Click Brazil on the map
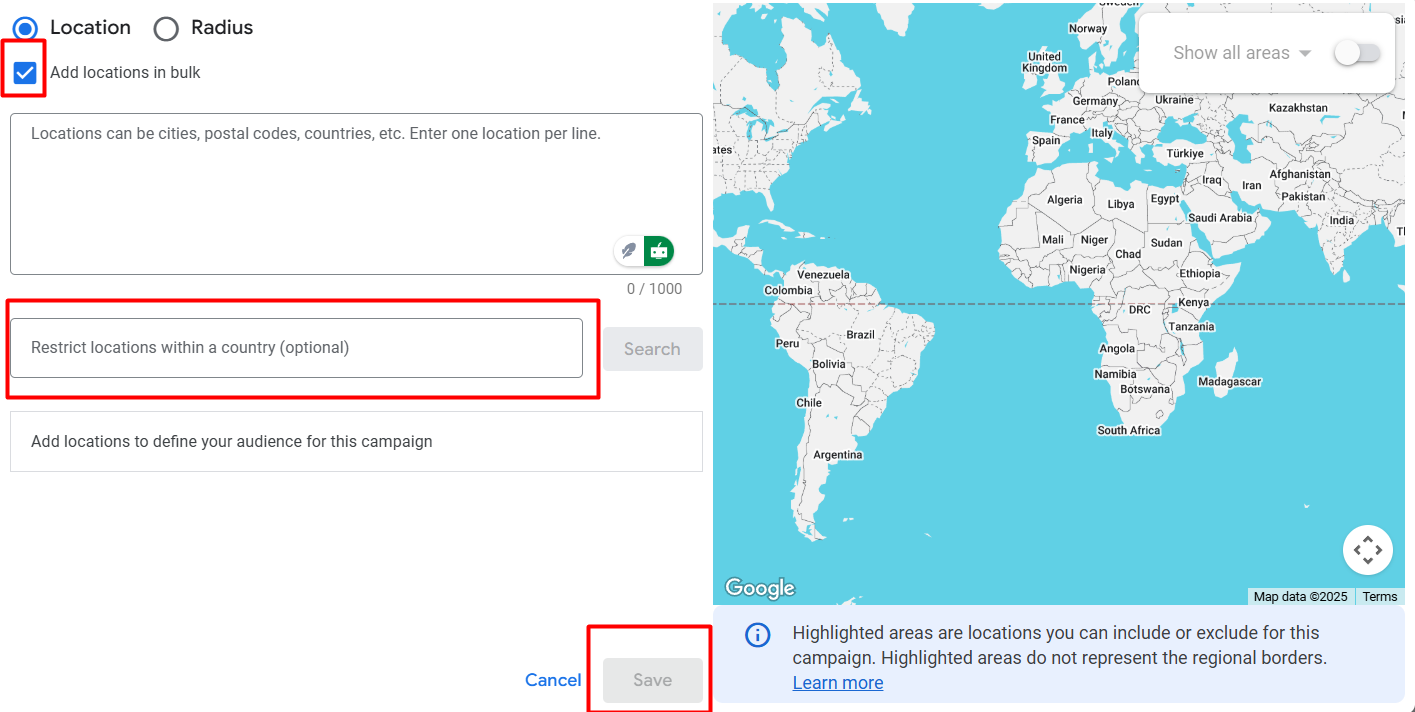This screenshot has height=712, width=1415. point(860,335)
